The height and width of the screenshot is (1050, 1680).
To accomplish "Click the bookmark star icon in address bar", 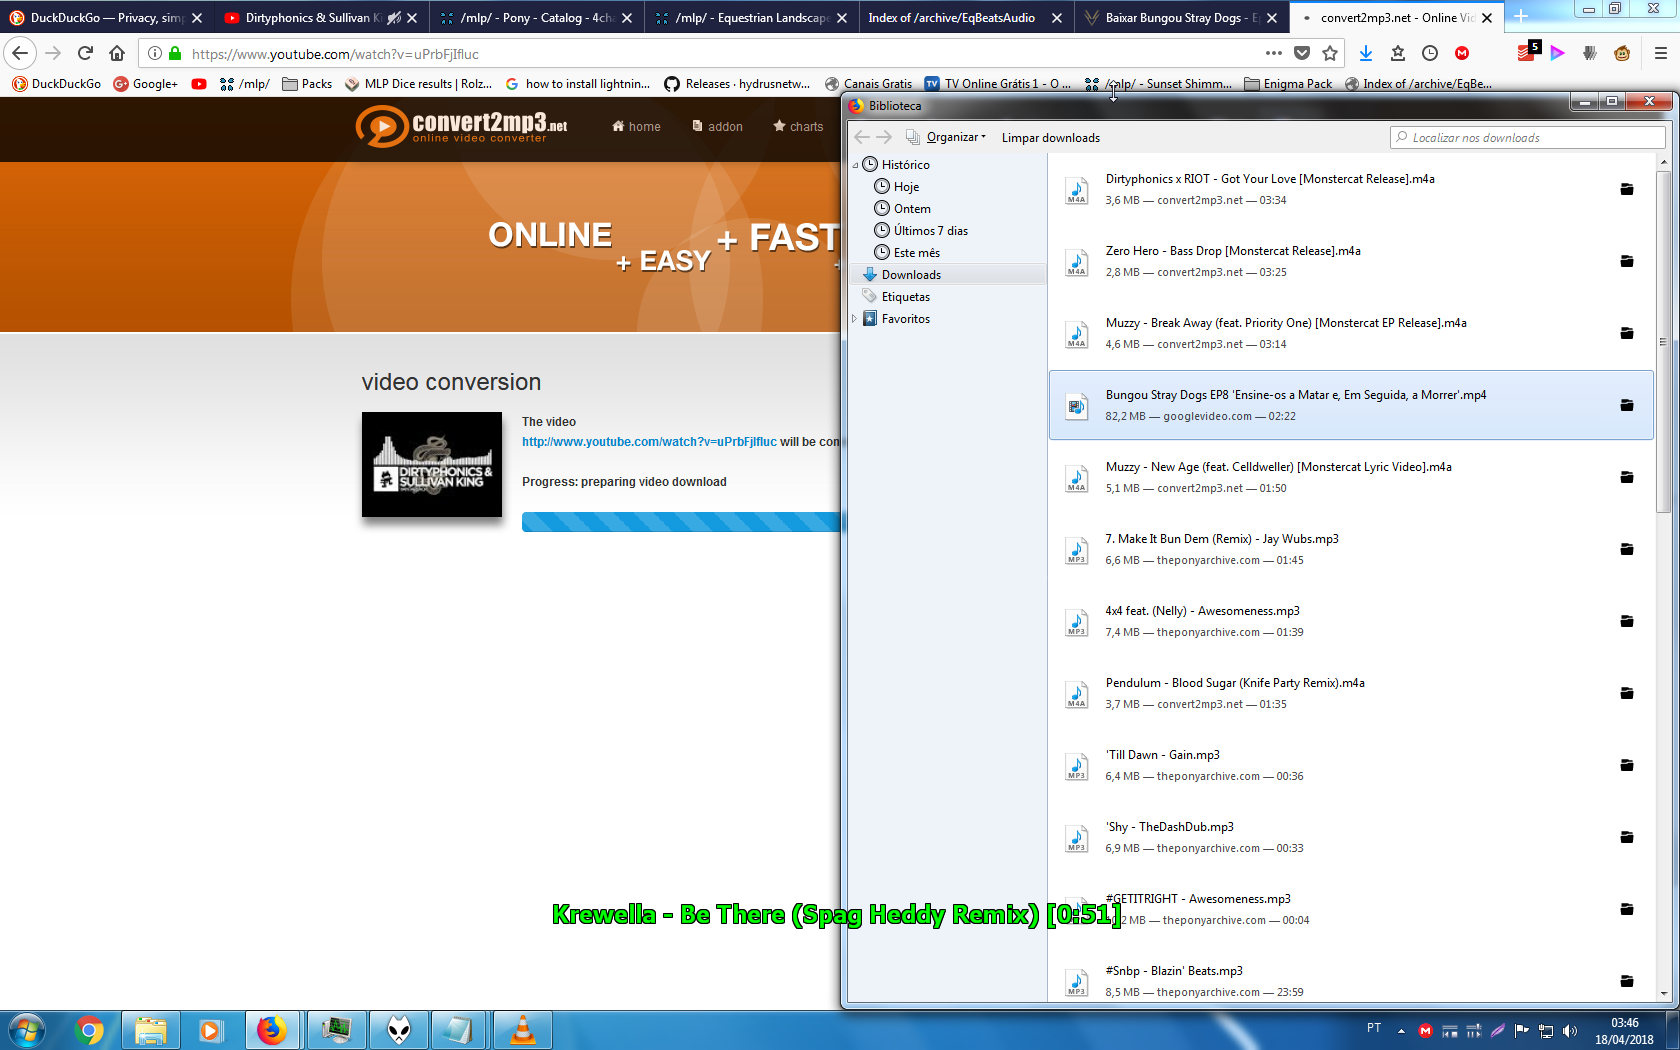I will 1330,53.
